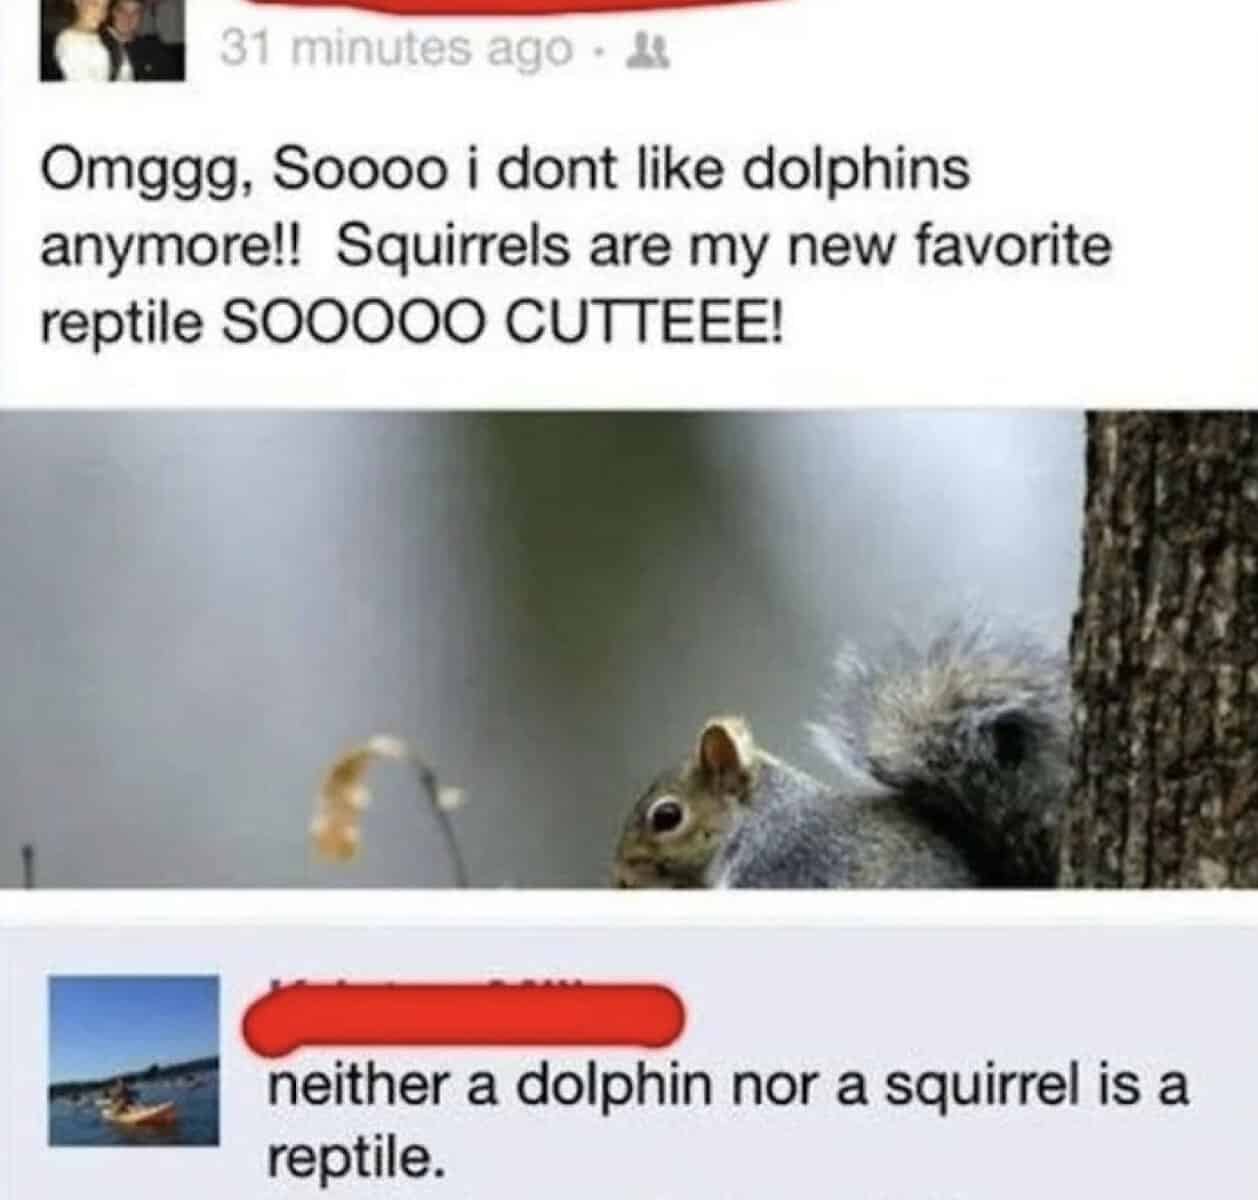Click the word "reptile." in the comment
This screenshot has width=1258, height=1200.
354,1157
